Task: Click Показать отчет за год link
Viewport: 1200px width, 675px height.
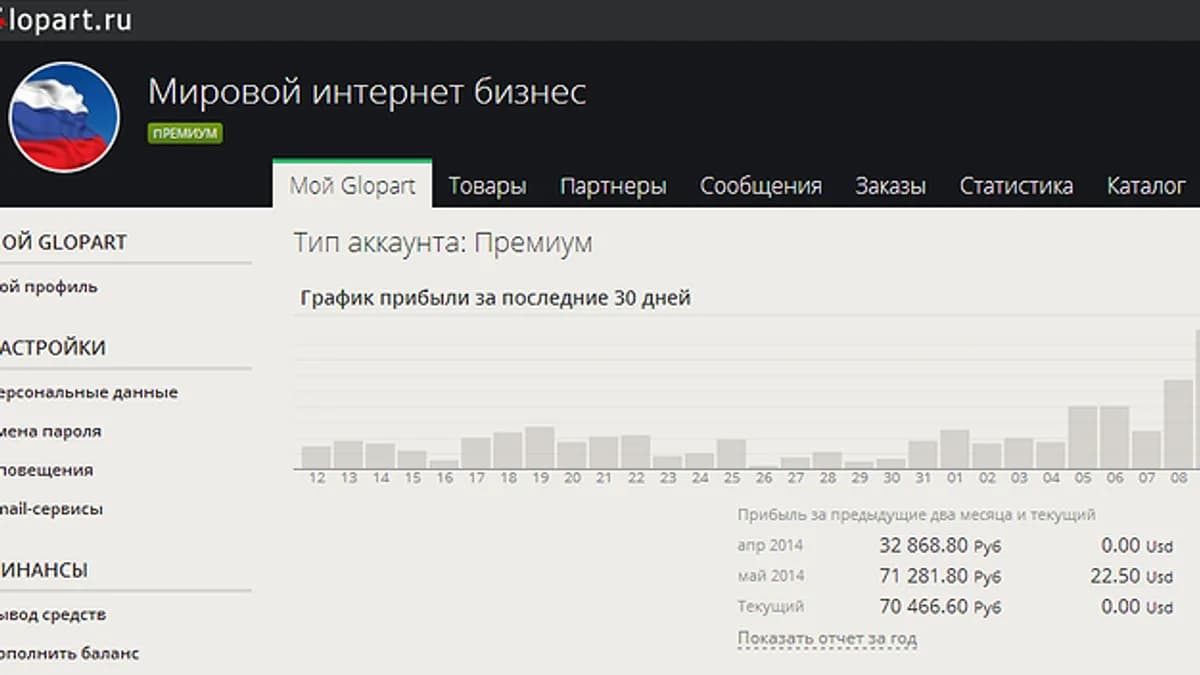Action: click(x=827, y=638)
